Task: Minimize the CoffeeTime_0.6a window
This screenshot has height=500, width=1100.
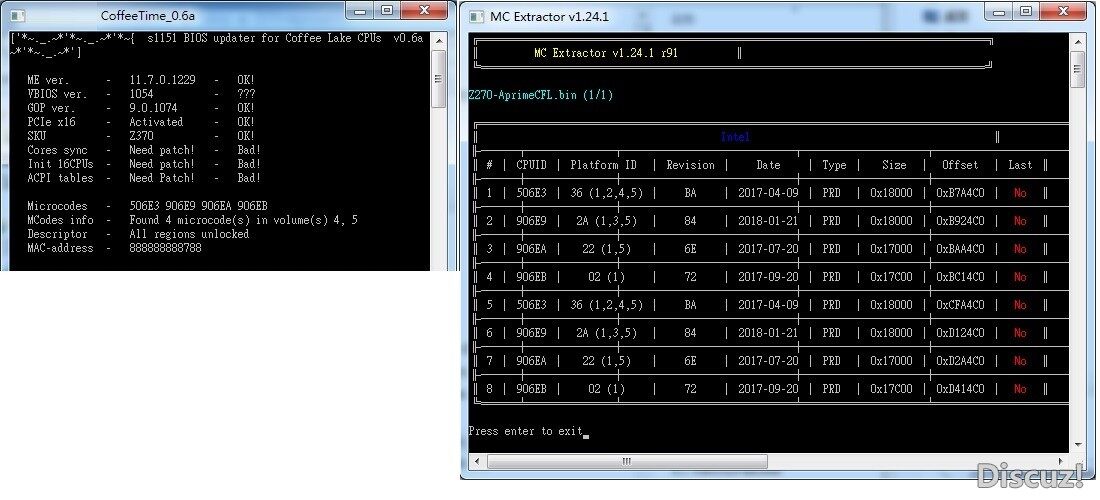Action: [x=361, y=11]
